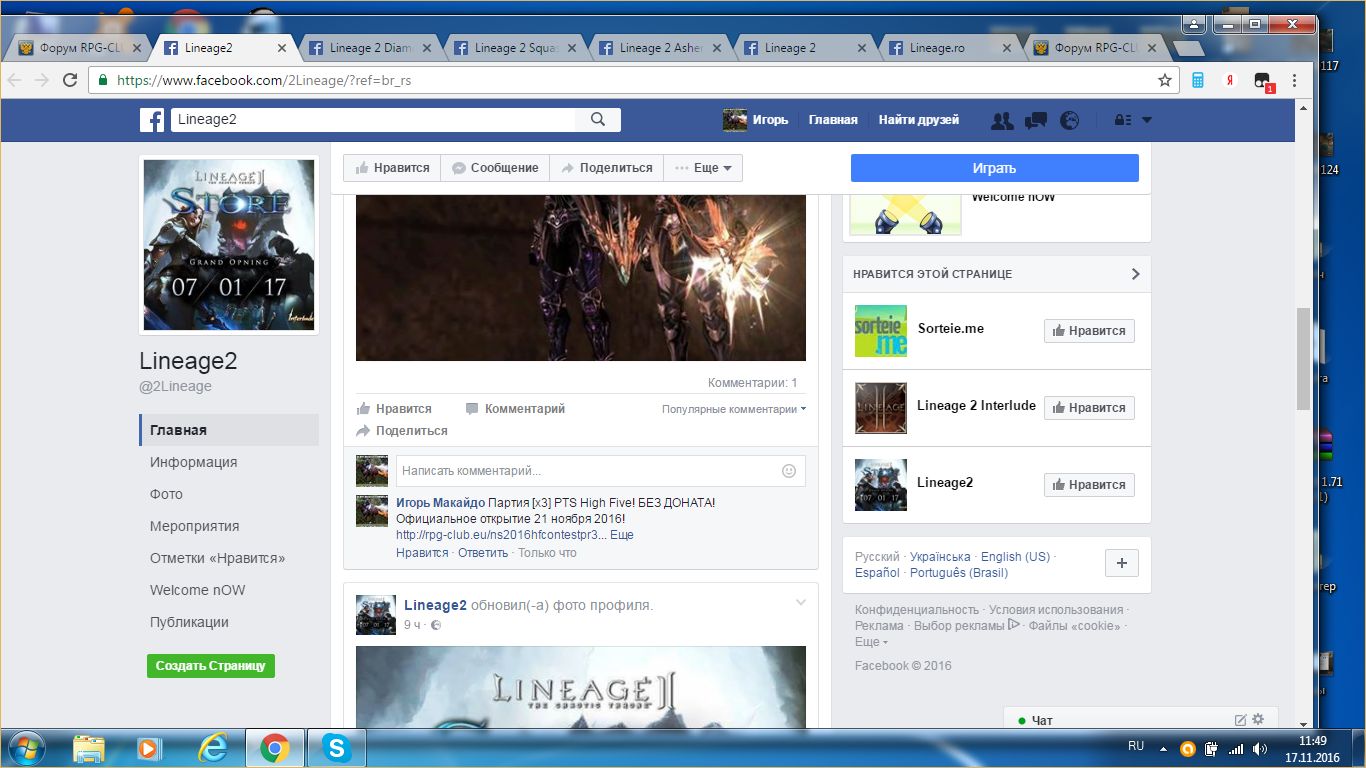
Task: Start new chat message icon
Action: pos(1241,720)
